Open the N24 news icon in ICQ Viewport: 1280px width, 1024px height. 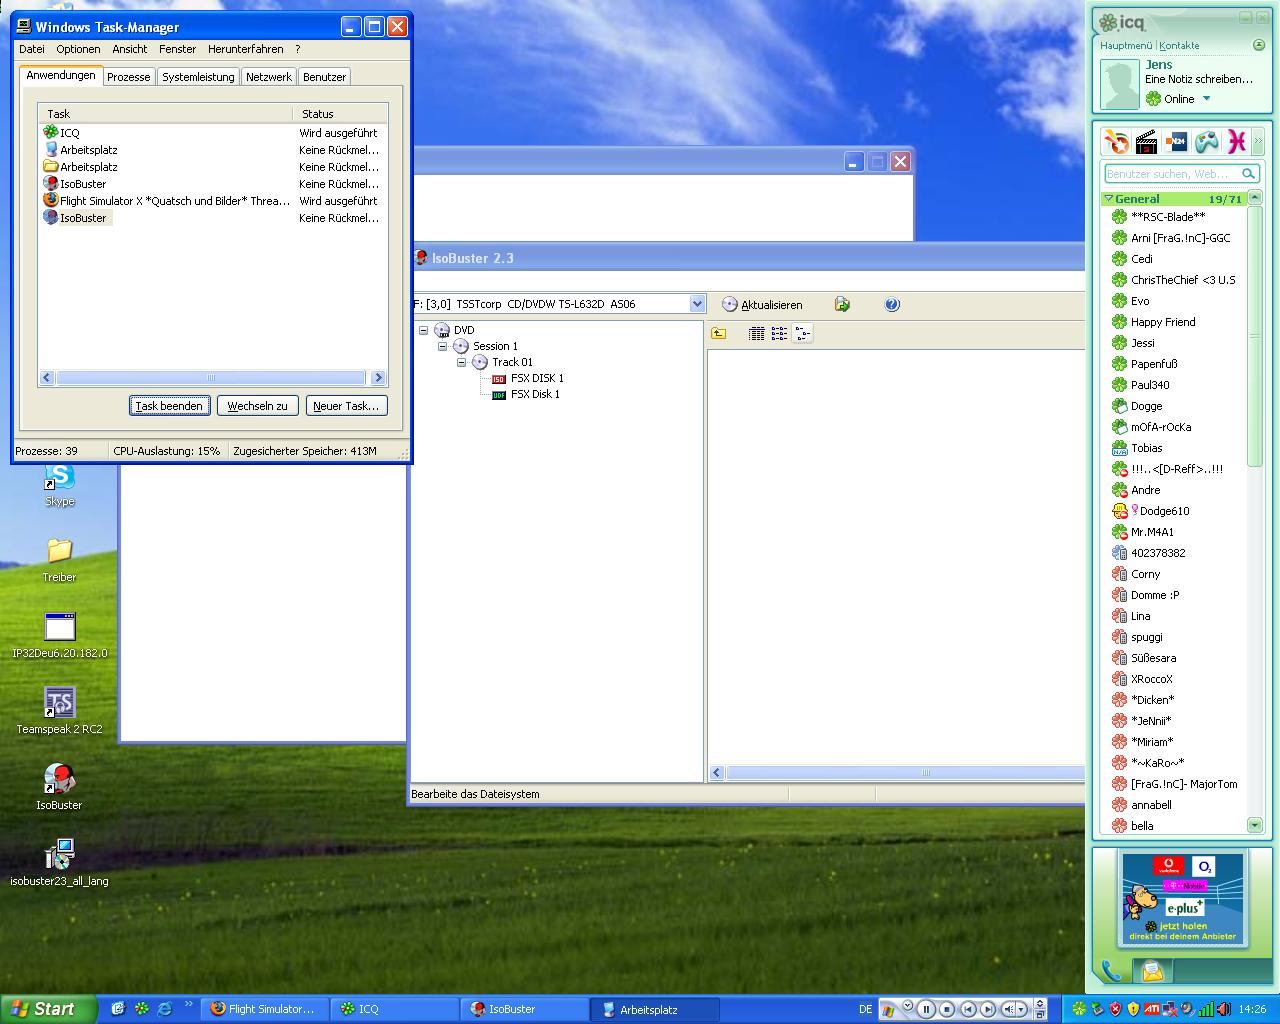click(1176, 142)
